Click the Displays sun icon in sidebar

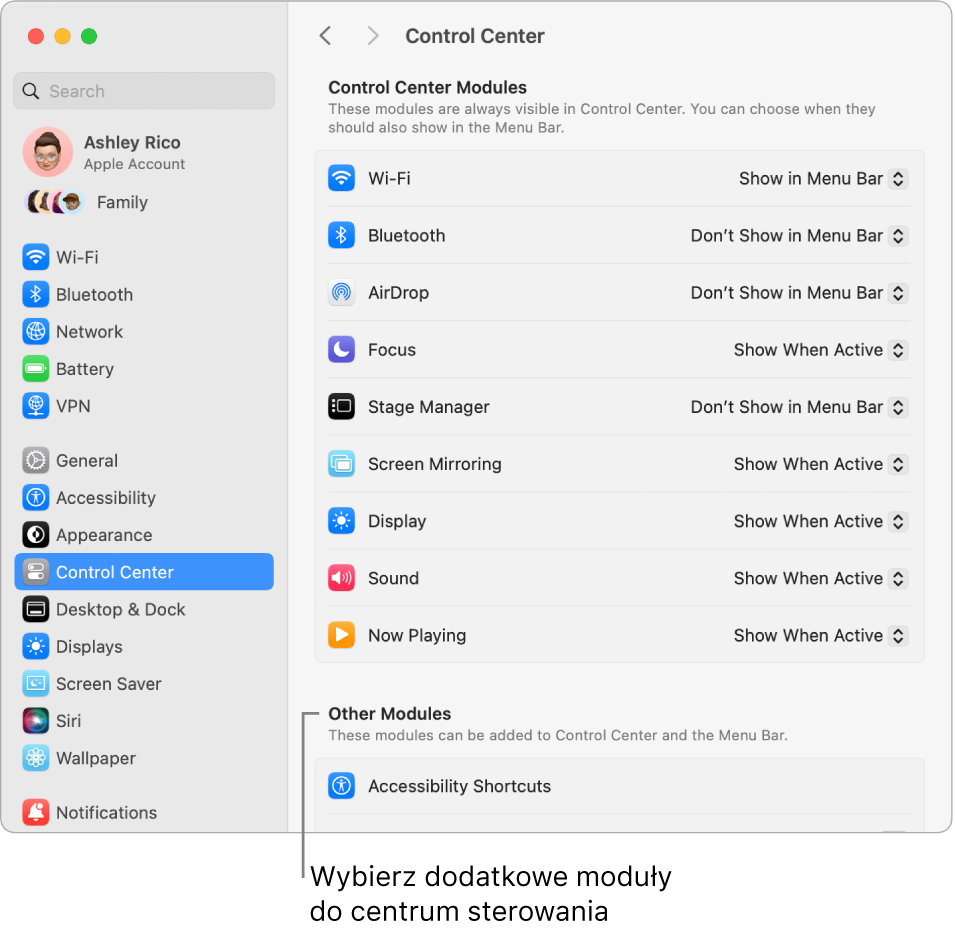tap(36, 646)
